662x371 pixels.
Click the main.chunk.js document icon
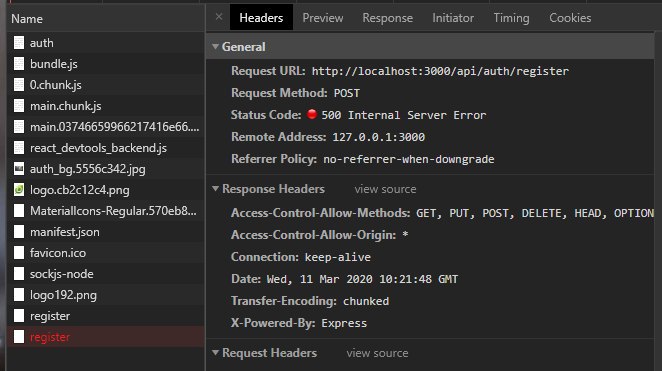click(x=19, y=106)
